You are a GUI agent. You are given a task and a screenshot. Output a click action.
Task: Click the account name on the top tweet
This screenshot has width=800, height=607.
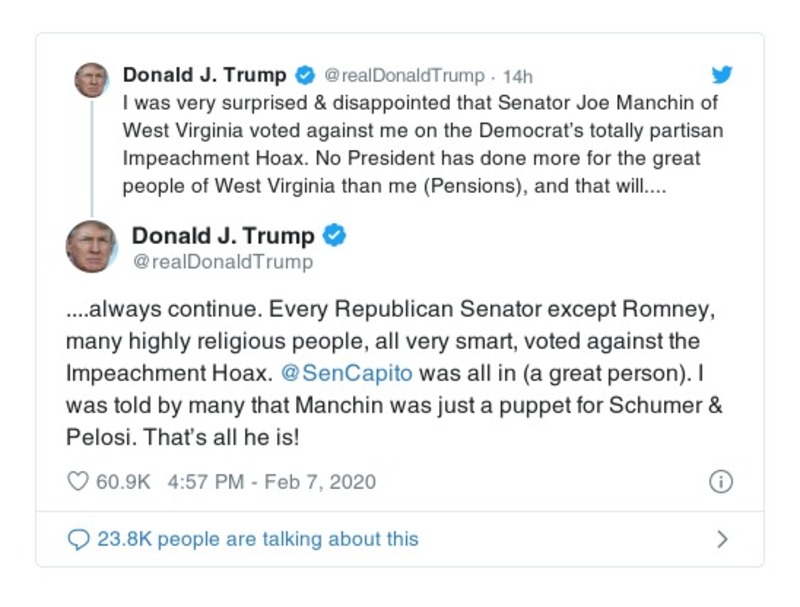tap(204, 75)
